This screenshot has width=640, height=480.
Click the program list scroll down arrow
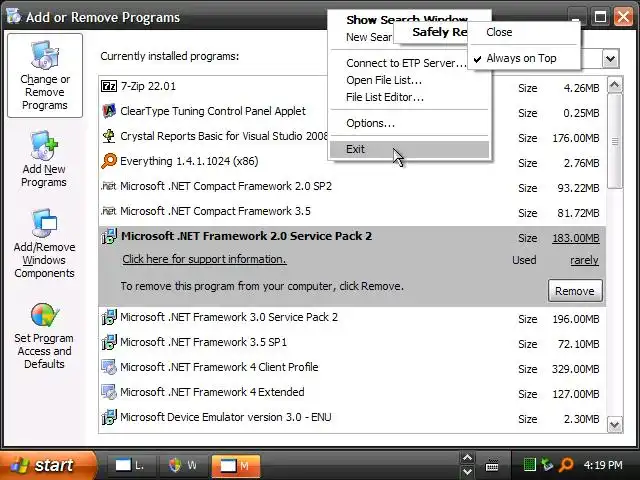click(x=615, y=424)
